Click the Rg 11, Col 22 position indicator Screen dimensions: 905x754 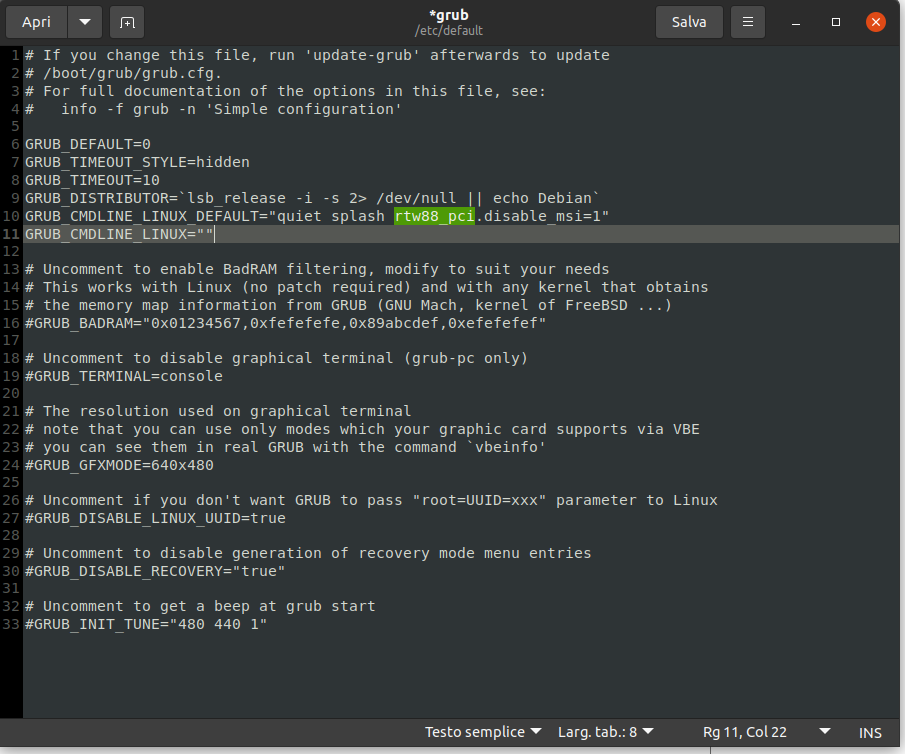pyautogui.click(x=745, y=732)
